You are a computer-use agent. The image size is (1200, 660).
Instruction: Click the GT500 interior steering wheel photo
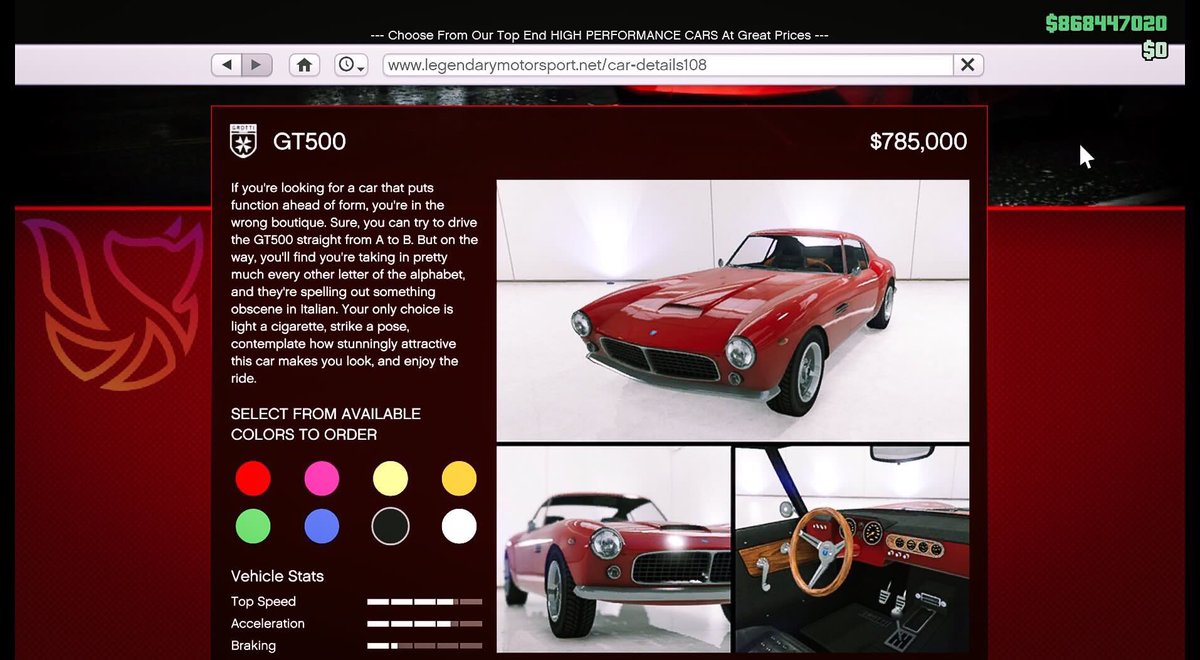852,550
